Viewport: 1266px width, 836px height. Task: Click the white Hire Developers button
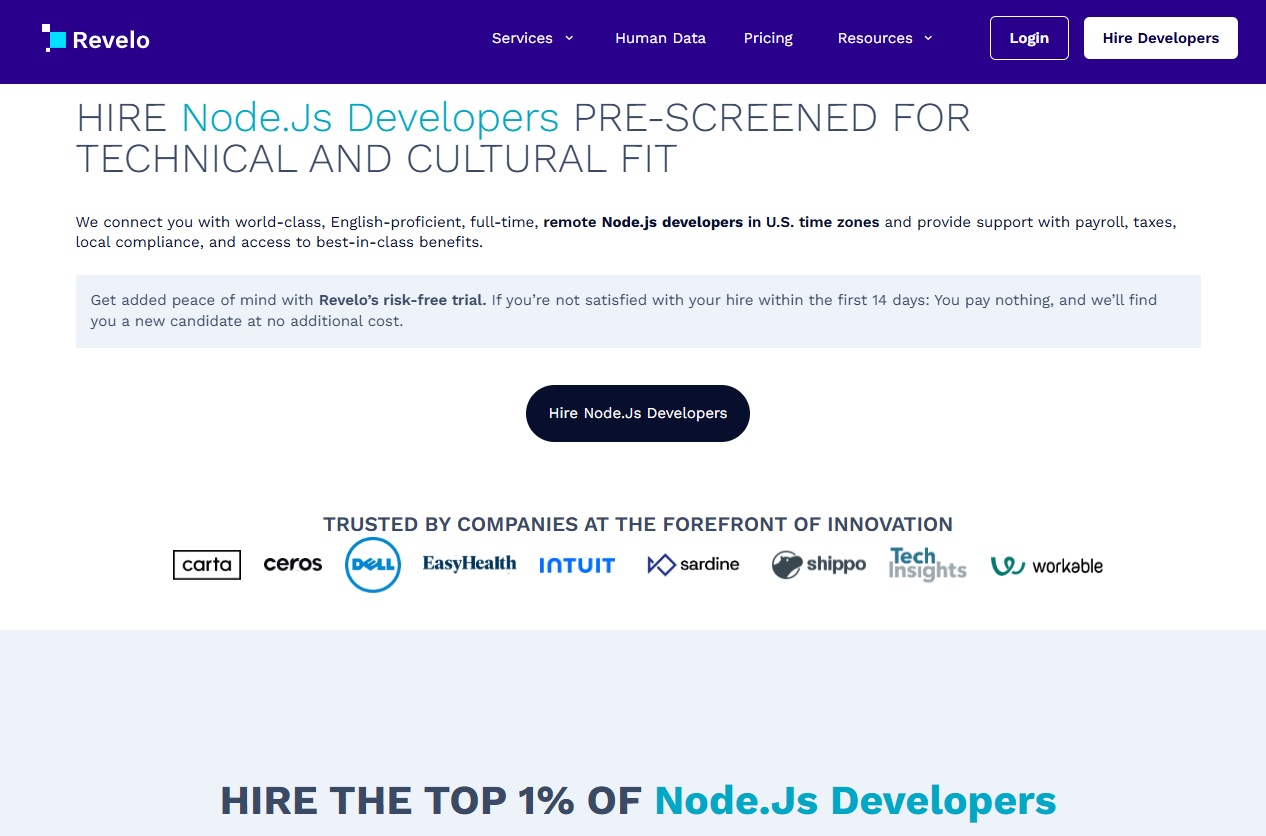coord(1160,38)
